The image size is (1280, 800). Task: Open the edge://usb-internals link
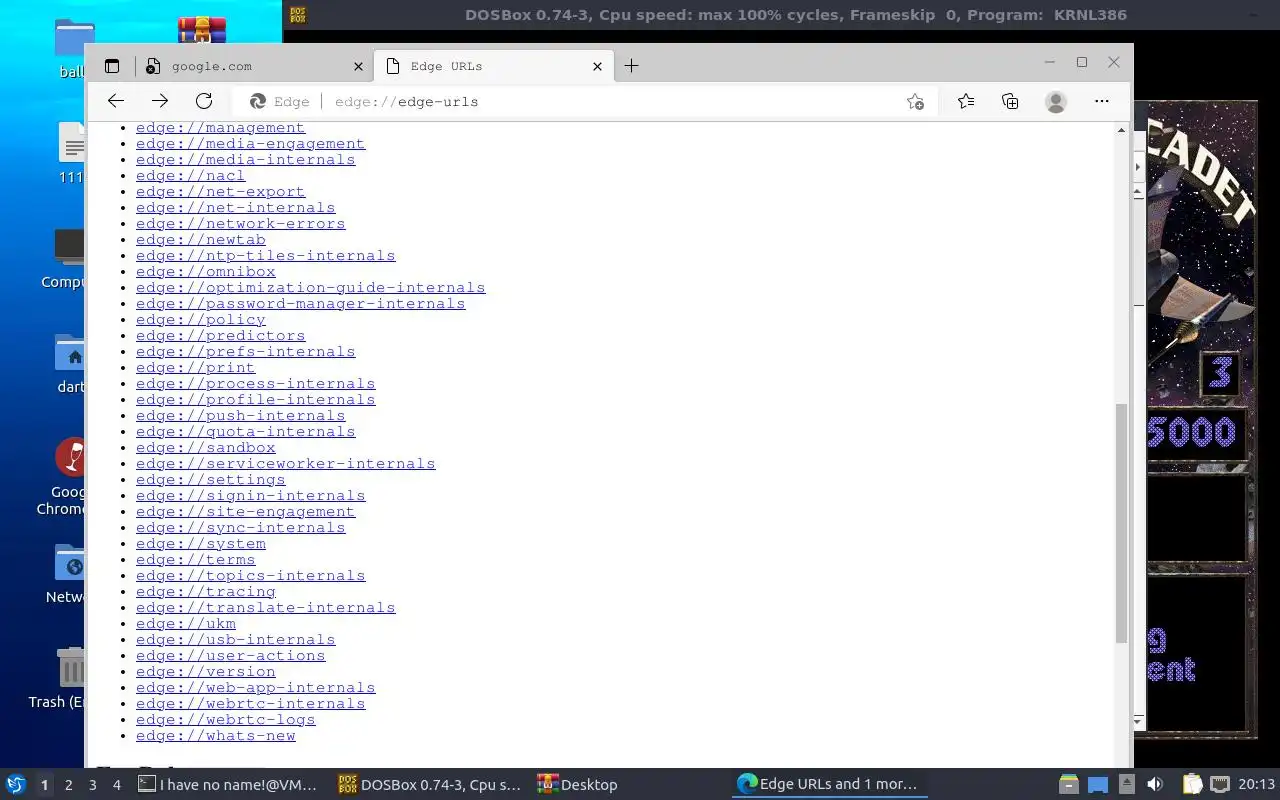coord(235,639)
